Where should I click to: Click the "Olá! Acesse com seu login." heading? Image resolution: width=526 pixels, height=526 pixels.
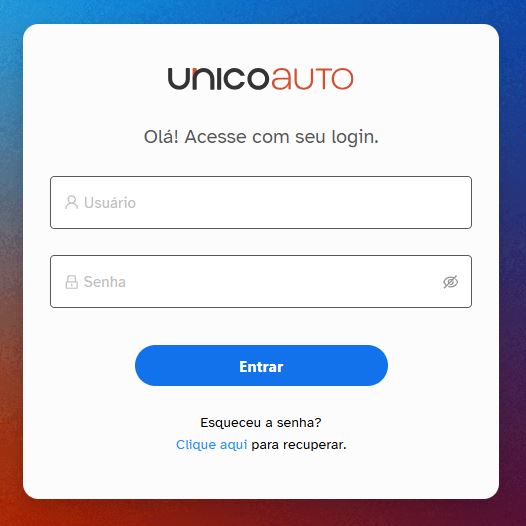261,137
